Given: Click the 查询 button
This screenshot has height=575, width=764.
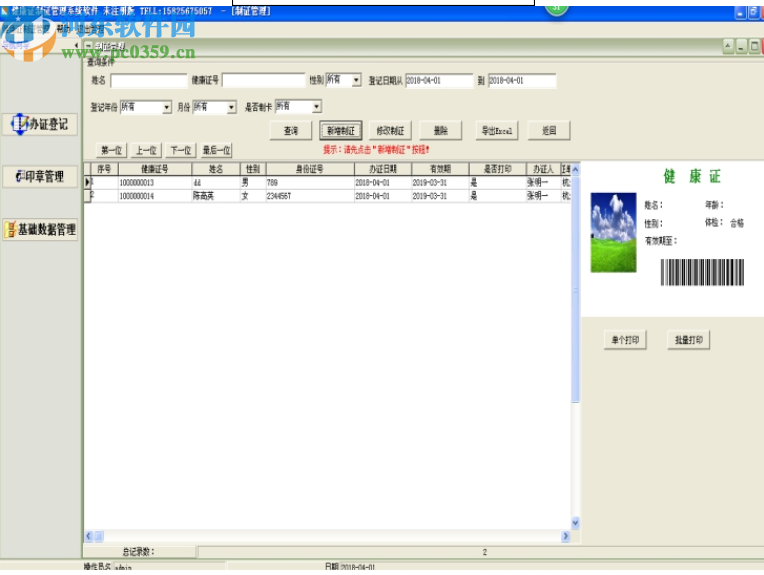Looking at the screenshot, I should pos(291,131).
